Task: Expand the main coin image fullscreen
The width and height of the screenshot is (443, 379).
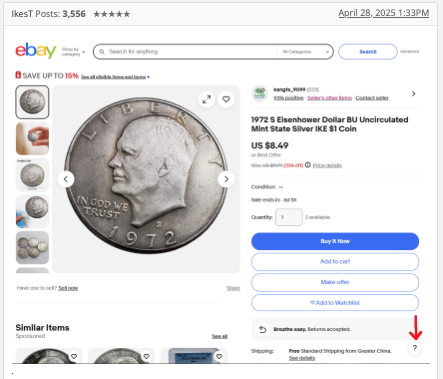Action: pos(207,99)
